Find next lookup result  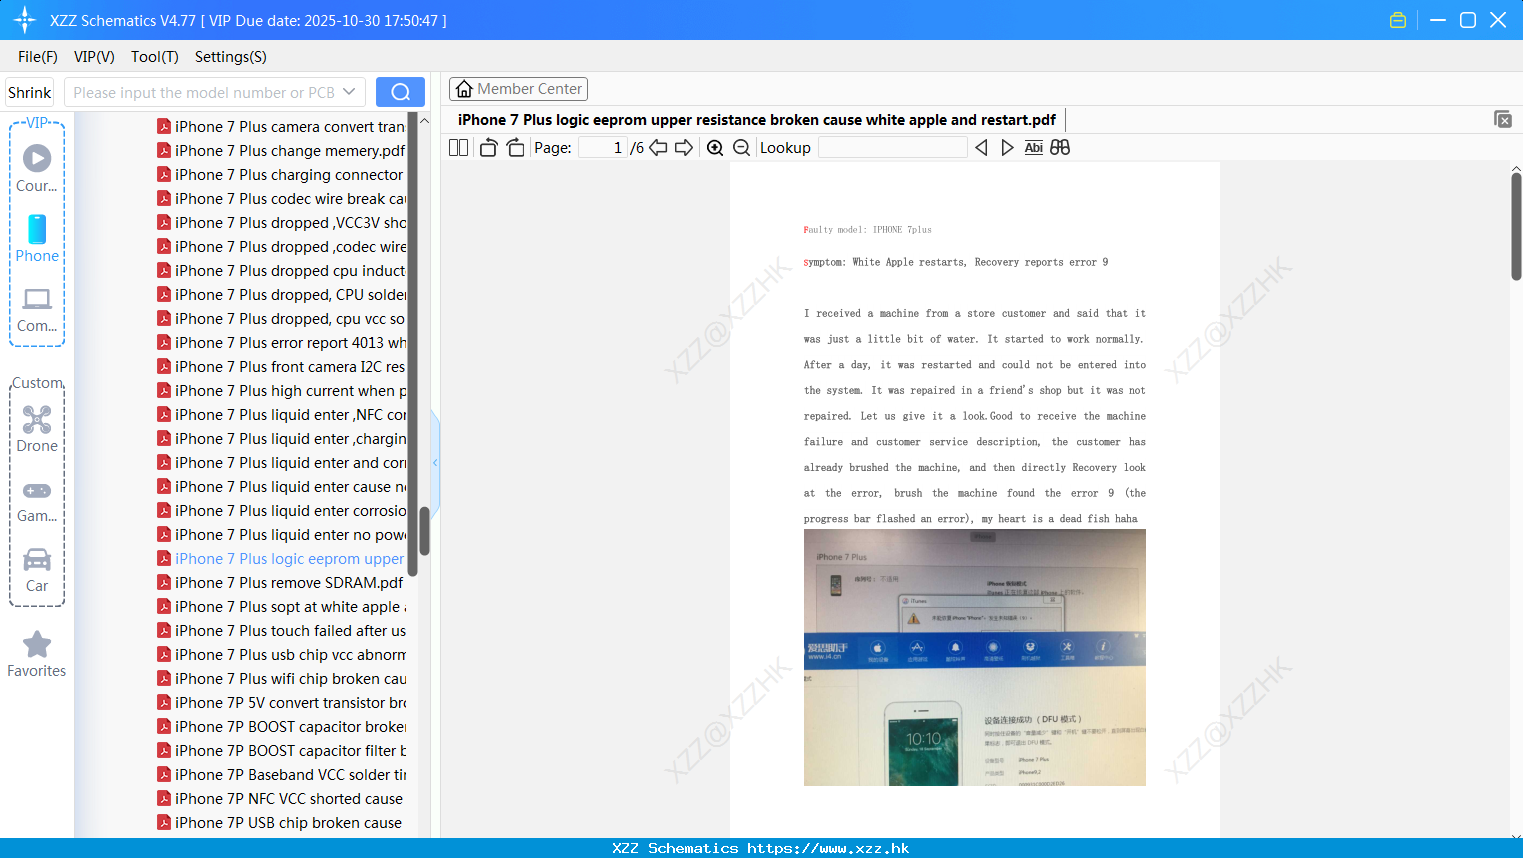point(1007,147)
